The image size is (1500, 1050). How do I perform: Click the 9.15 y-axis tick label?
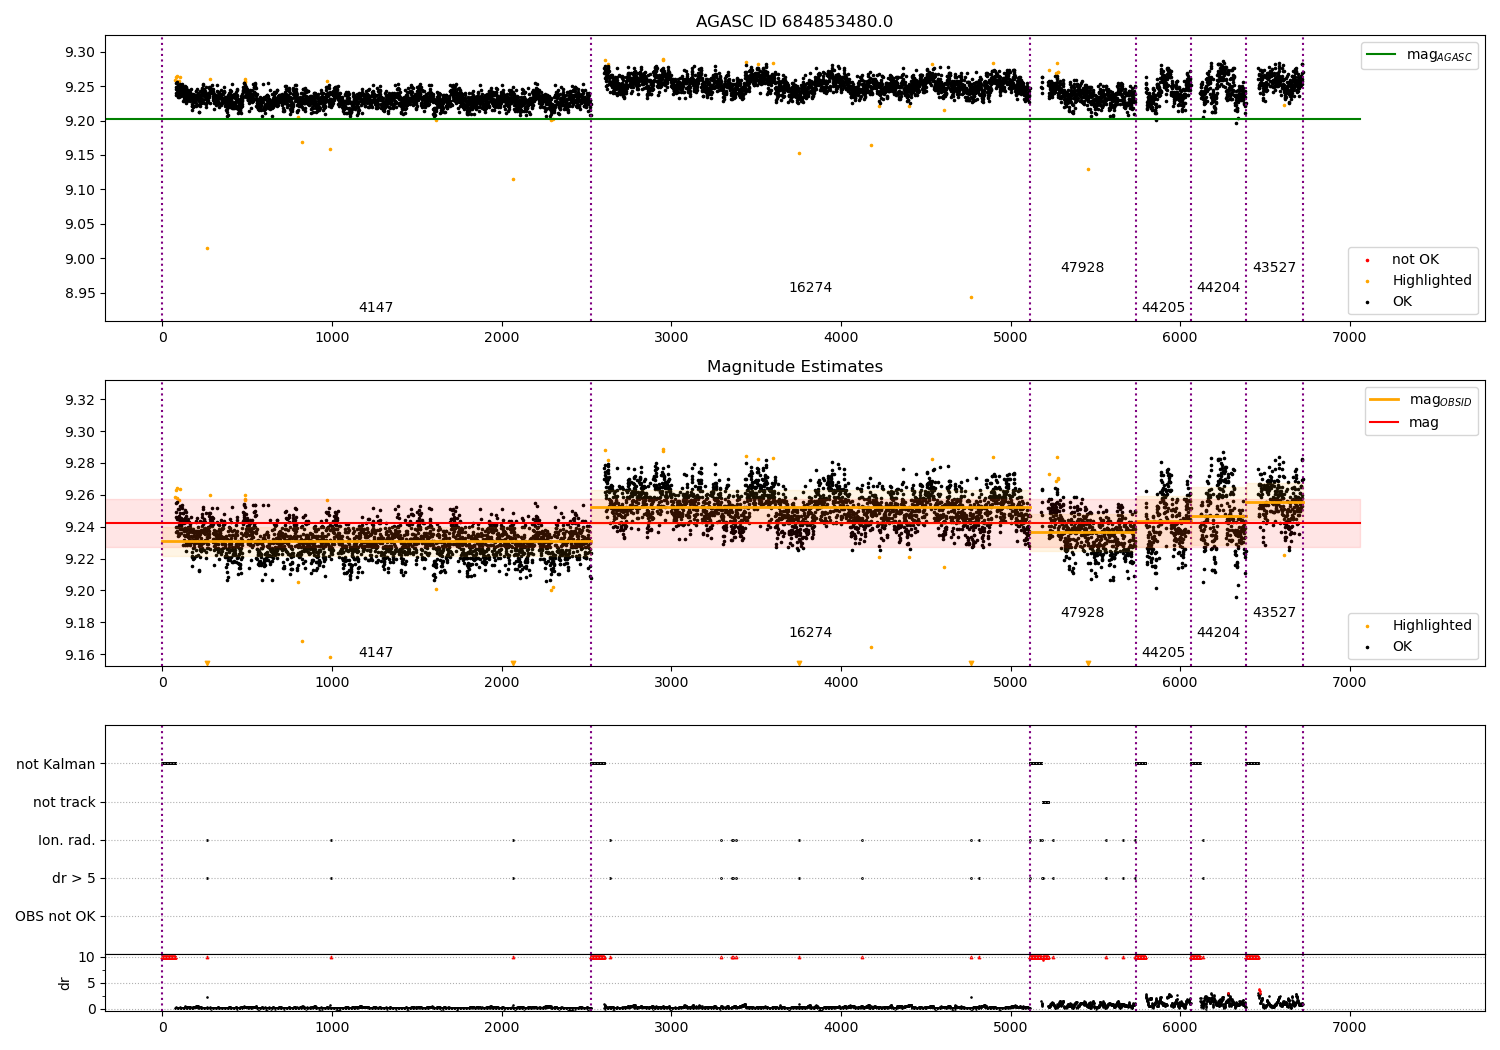[x=80, y=156]
